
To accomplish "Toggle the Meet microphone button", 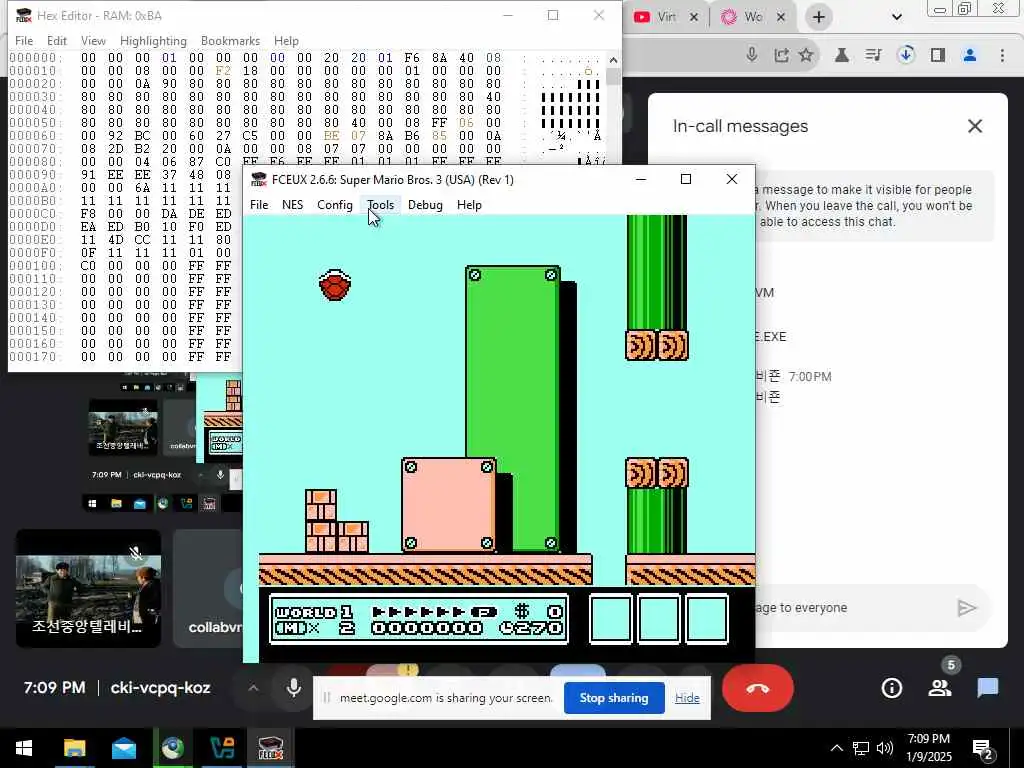I will point(294,688).
